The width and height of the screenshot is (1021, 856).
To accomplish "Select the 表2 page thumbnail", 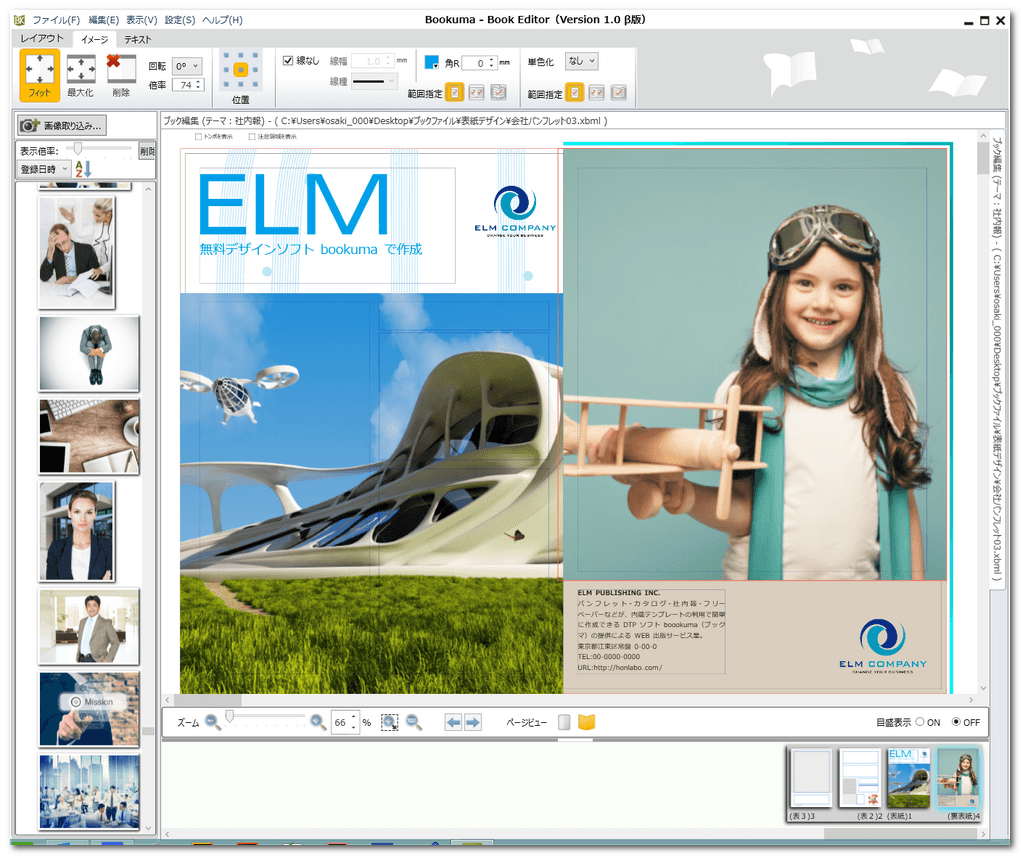I will point(859,777).
